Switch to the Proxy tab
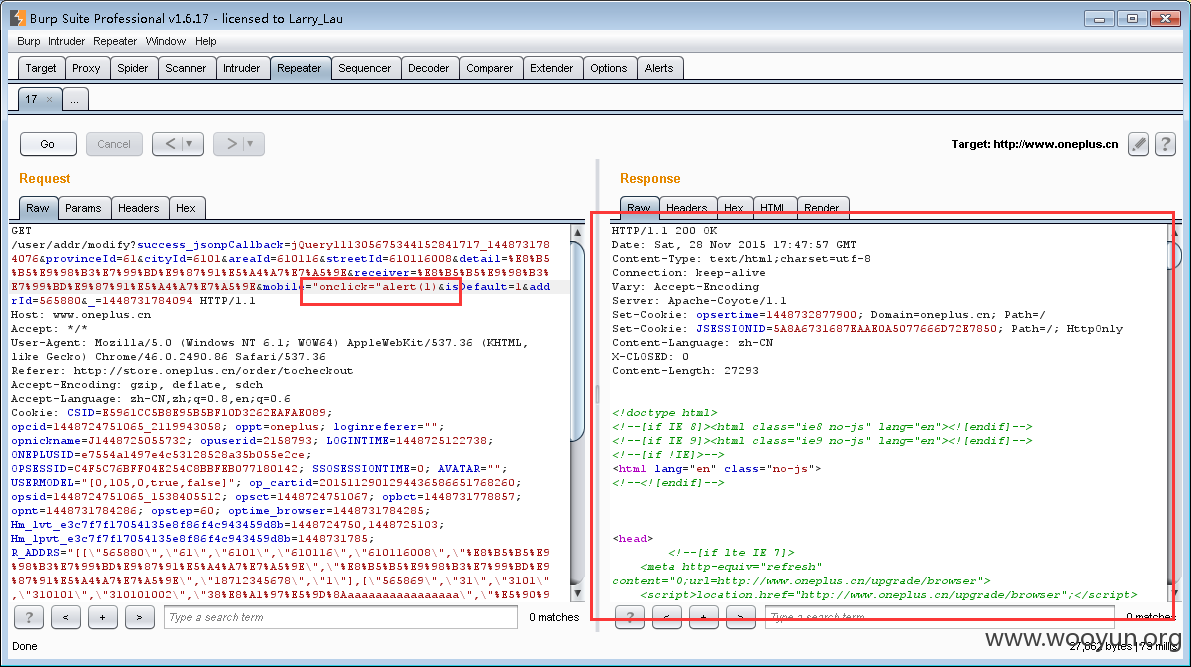This screenshot has width=1191, height=667. pos(86,68)
